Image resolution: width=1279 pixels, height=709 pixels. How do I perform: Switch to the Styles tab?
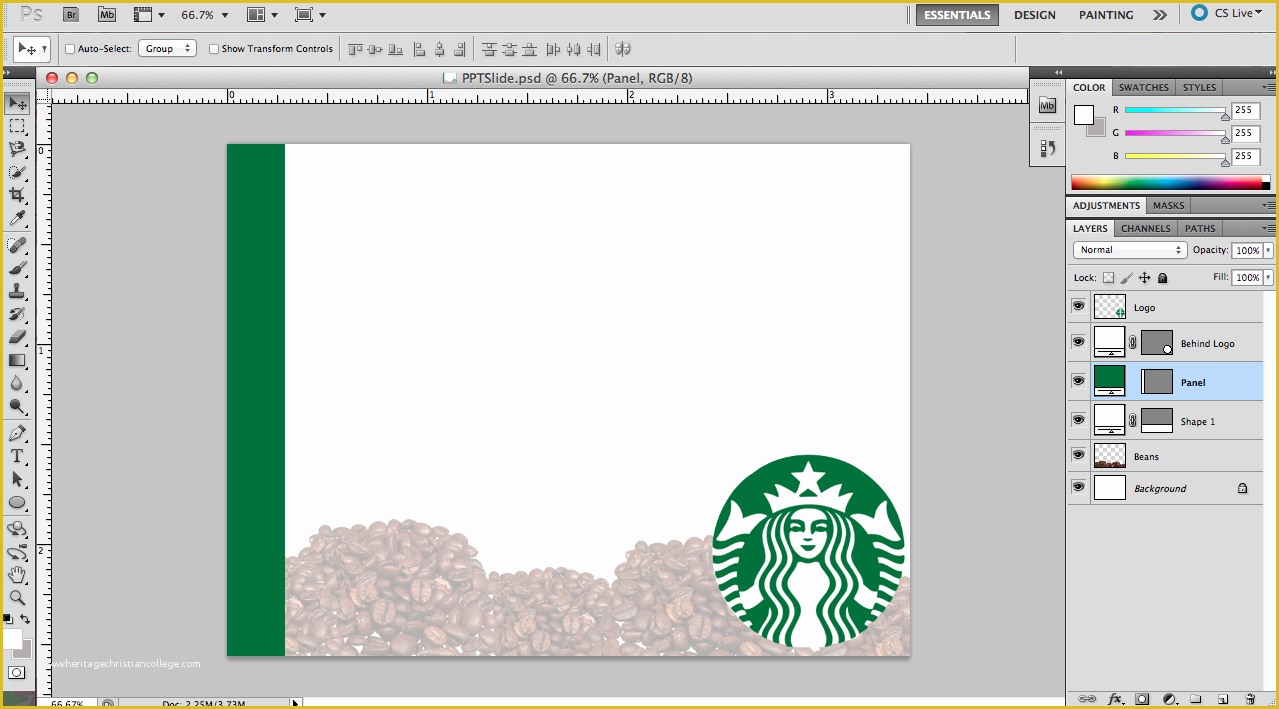coord(1199,87)
